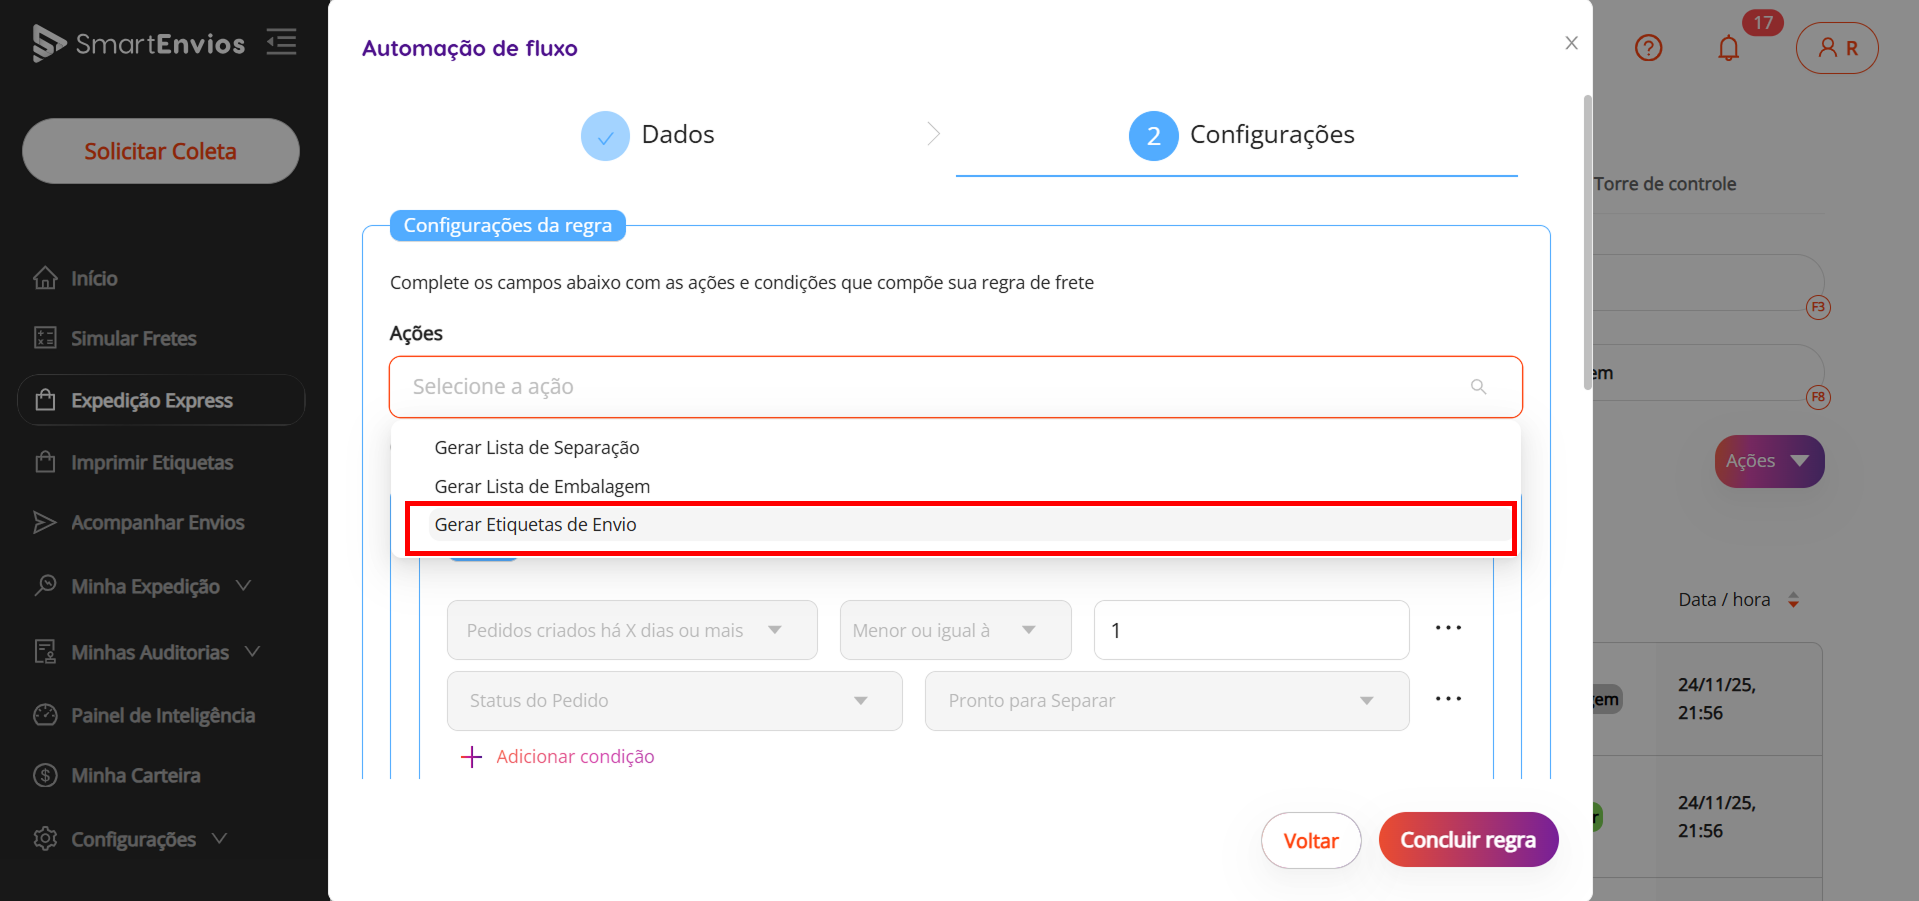
Task: Focus the Selecione a ação input field
Action: point(930,387)
